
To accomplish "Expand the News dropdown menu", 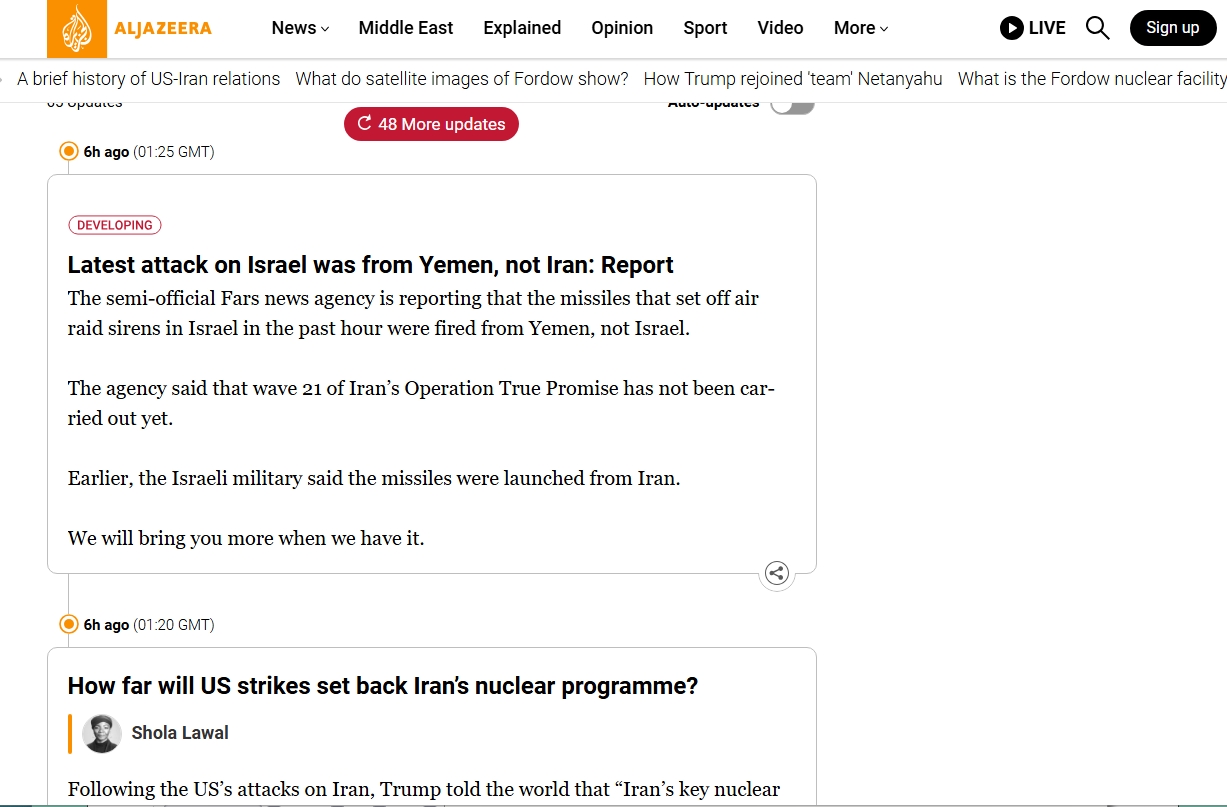I will coord(300,28).
